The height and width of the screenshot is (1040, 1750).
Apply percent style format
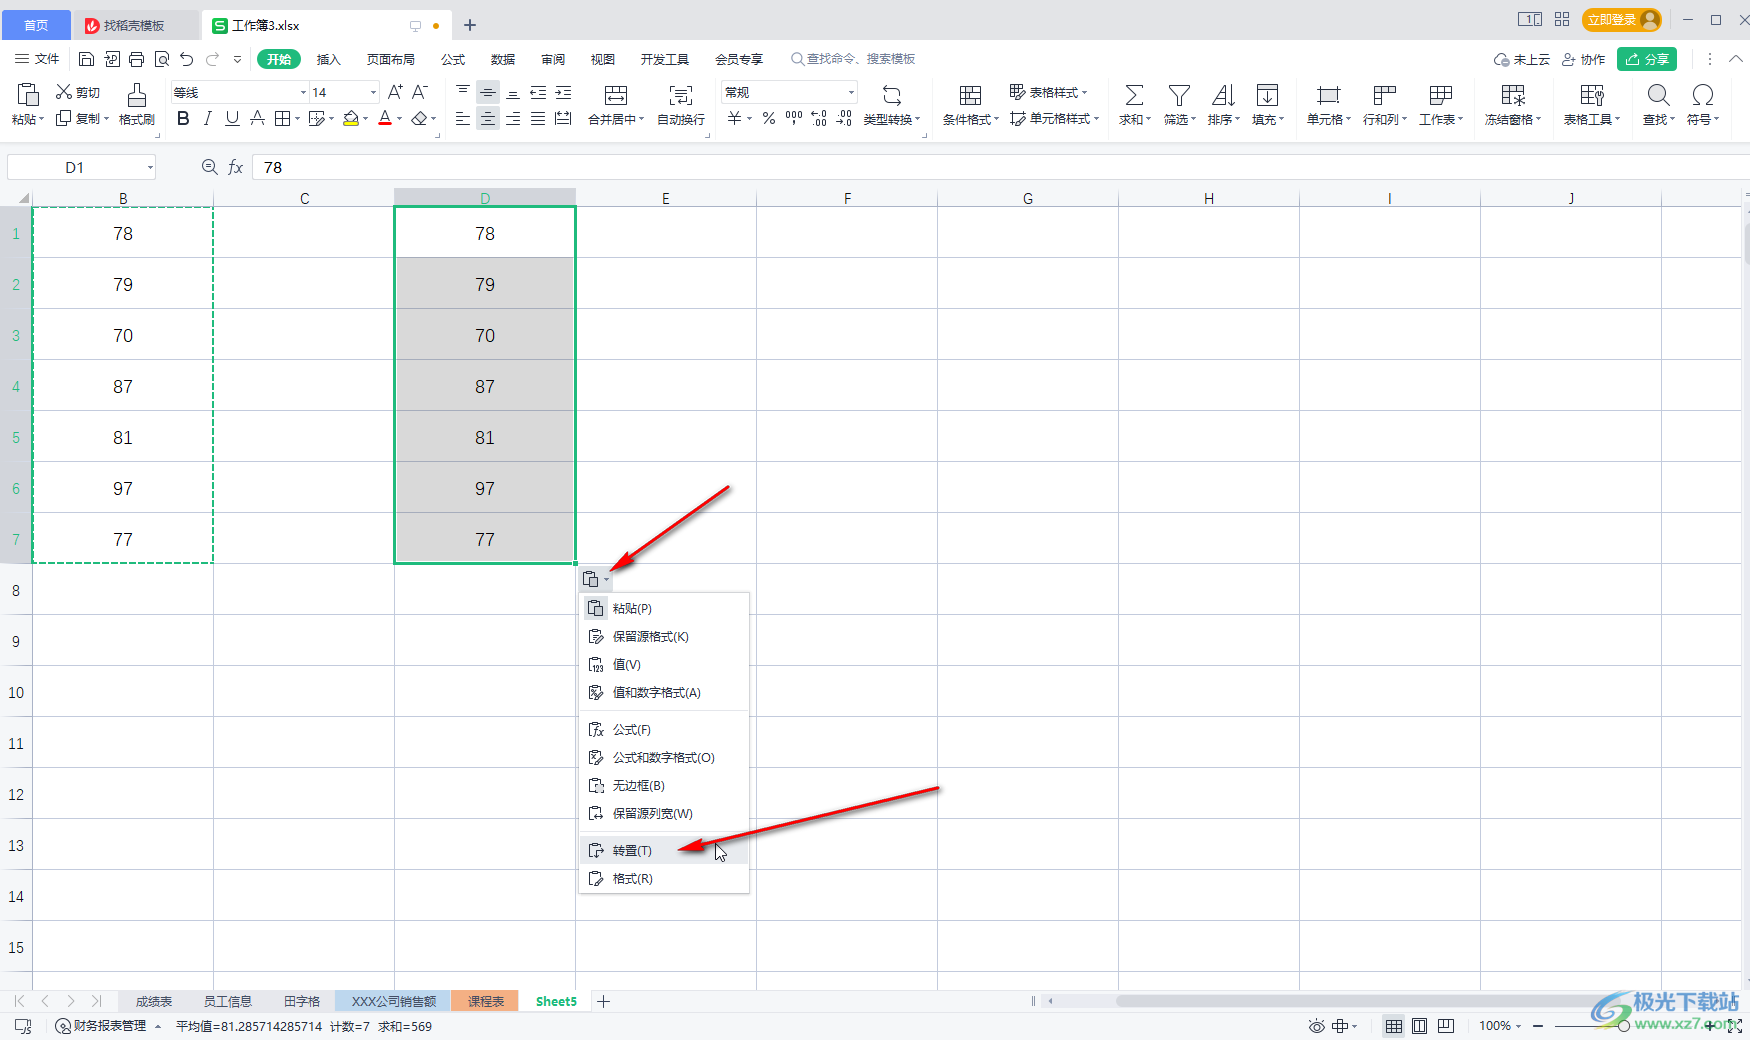[768, 119]
